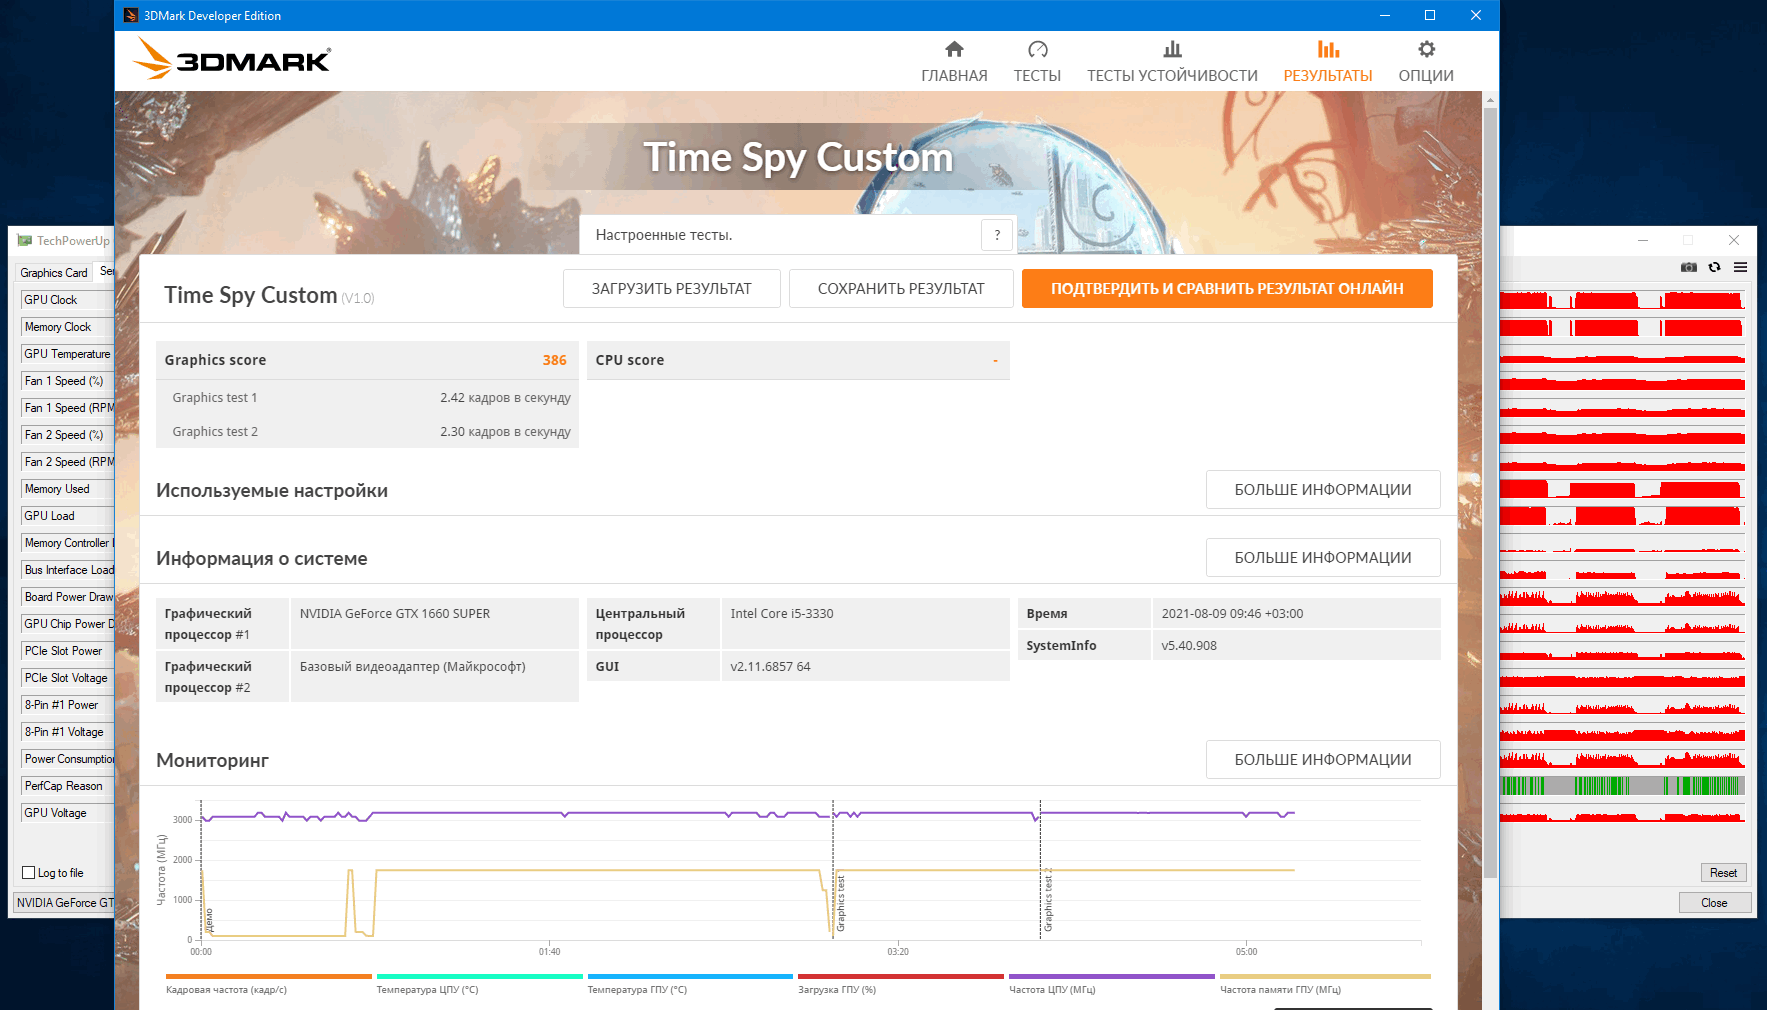Click the Graphics test 2 marker in monitoring chart
Viewport: 1767px width, 1010px height.
tap(1048, 900)
